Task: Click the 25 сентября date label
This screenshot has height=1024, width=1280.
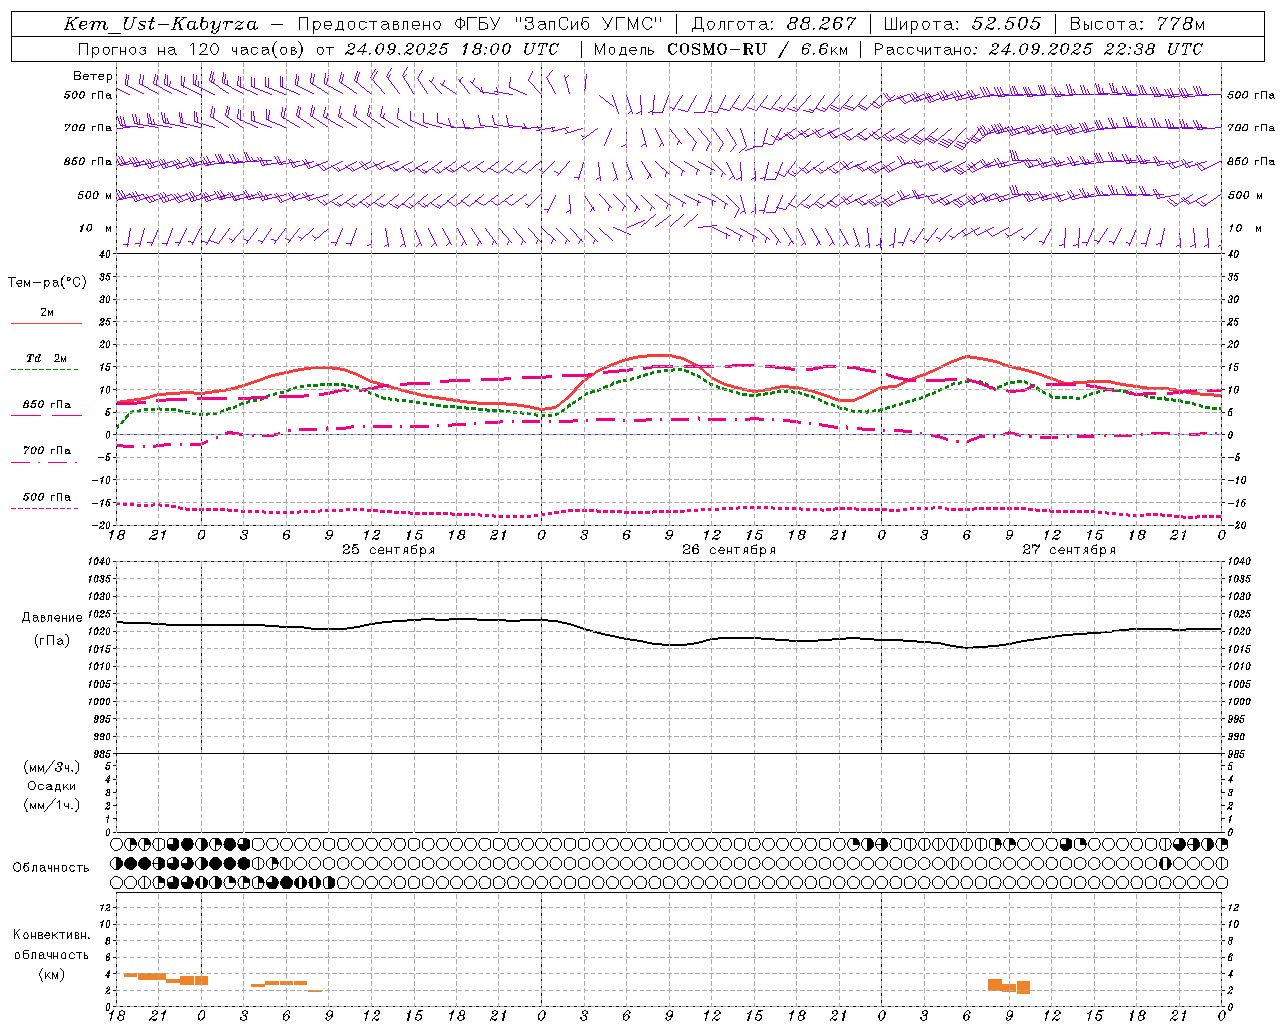Action: point(388,550)
